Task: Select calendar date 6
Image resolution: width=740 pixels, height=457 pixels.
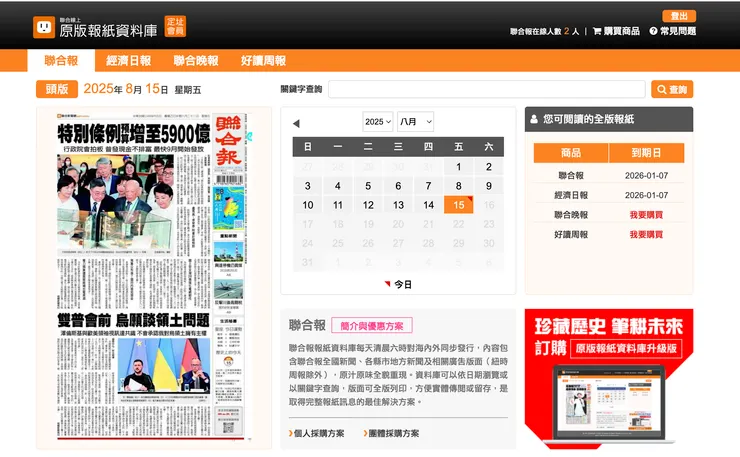Action: [398, 186]
